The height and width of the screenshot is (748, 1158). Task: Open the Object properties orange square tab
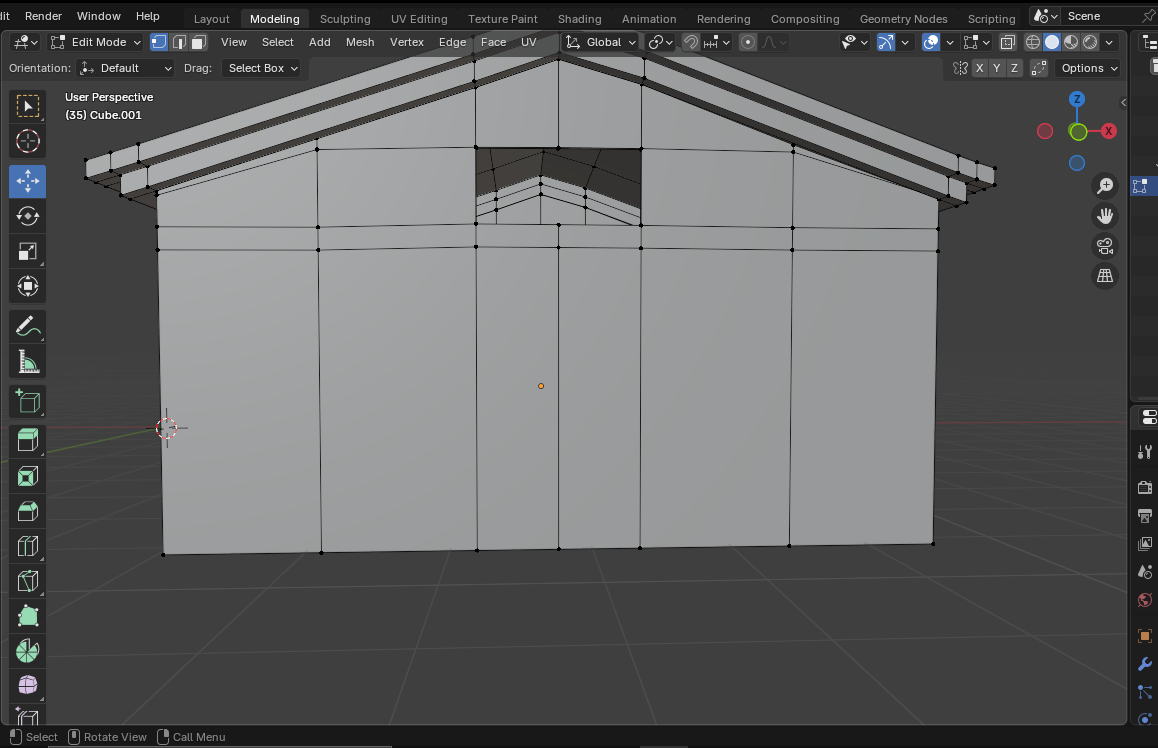click(x=1145, y=636)
